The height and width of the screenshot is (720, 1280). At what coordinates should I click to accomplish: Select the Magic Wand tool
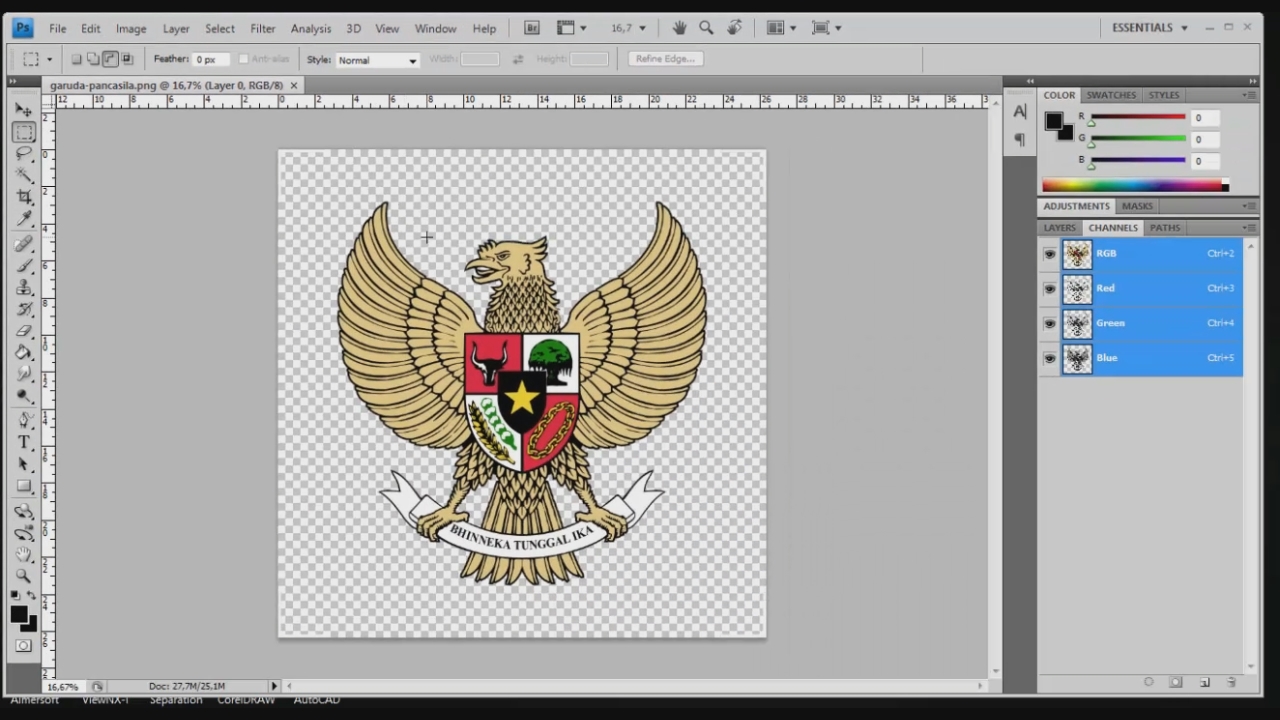pyautogui.click(x=24, y=176)
